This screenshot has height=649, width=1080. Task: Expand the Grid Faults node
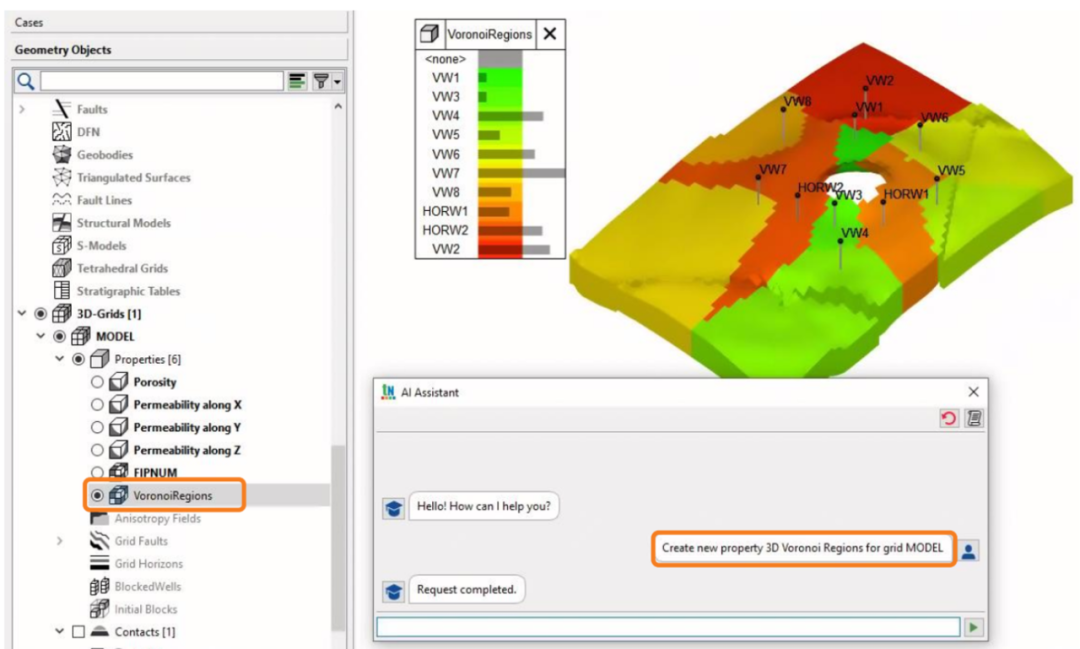tap(60, 541)
